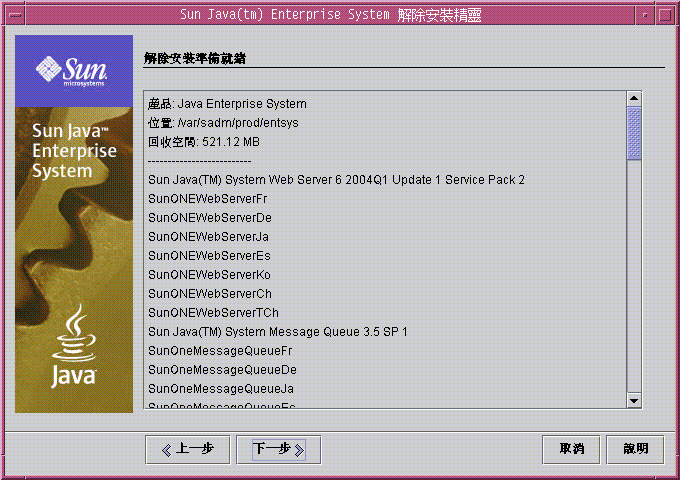This screenshot has width=680, height=480.
Task: Click the 上一步 back button
Action: (x=187, y=450)
